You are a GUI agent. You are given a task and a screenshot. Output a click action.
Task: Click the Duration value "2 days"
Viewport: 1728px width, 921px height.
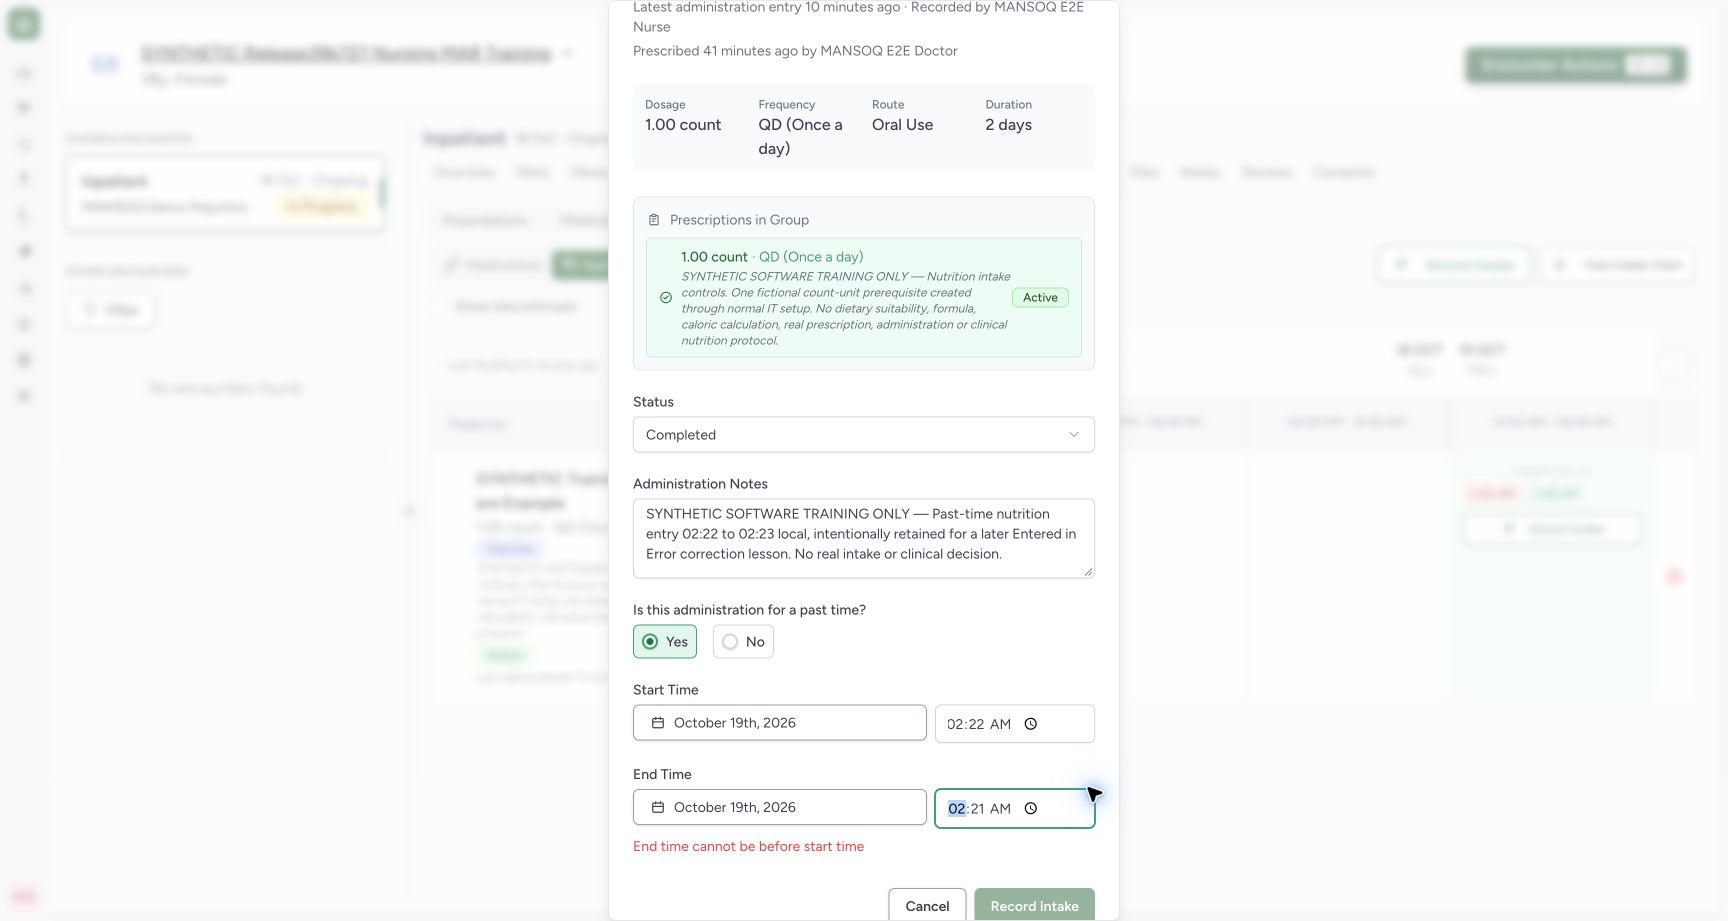(1008, 125)
